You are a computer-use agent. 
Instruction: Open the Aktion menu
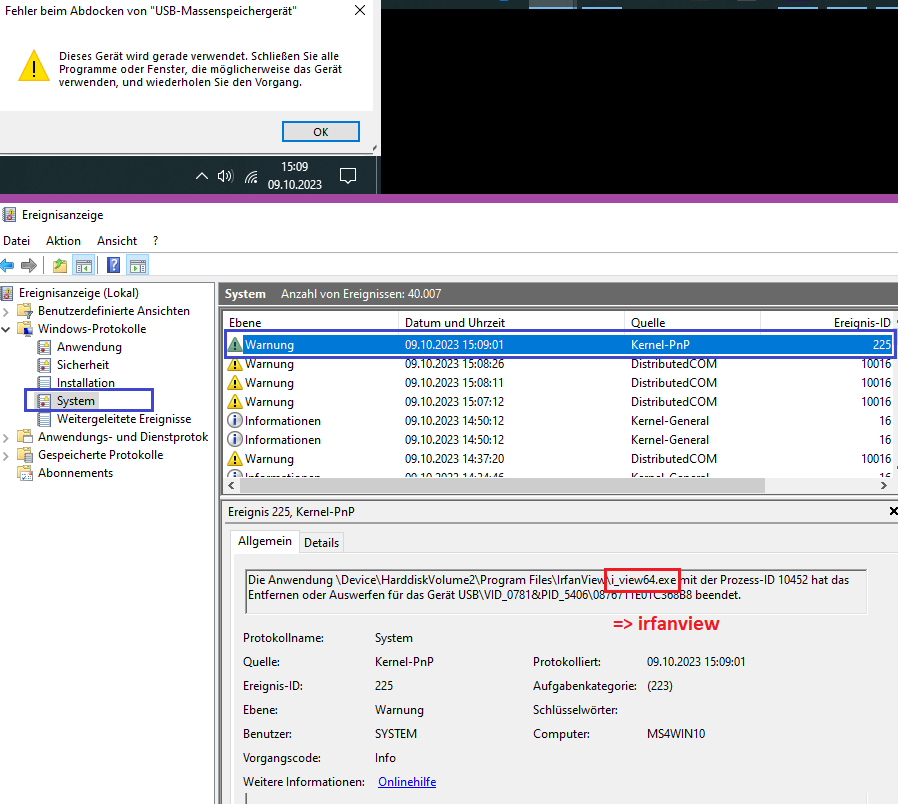(63, 240)
